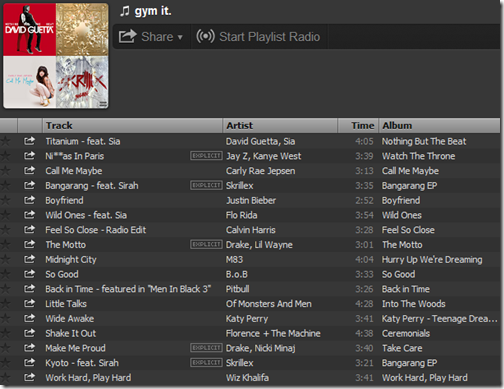
Task: Sort by Track column header
Action: [132, 126]
